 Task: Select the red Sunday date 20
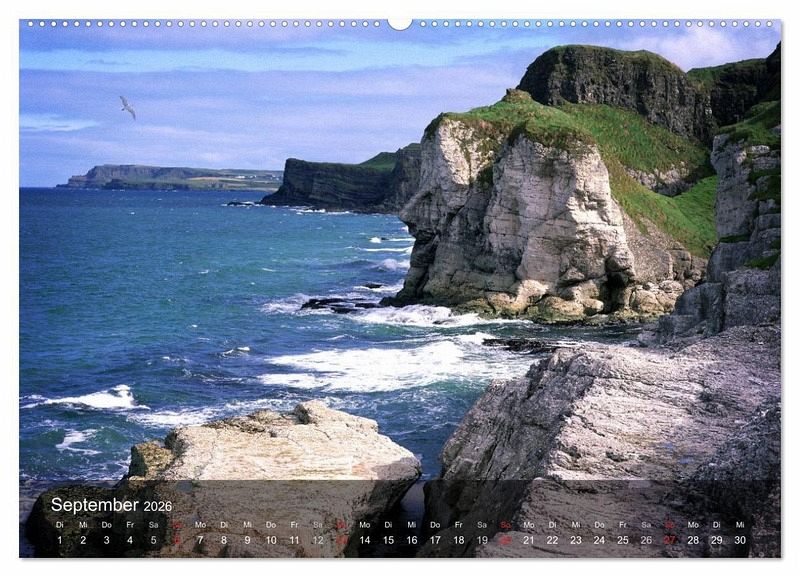click(x=506, y=540)
